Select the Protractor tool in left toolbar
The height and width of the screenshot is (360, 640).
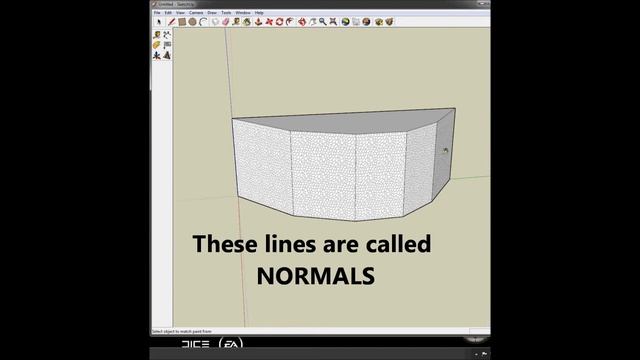[x=157, y=45]
